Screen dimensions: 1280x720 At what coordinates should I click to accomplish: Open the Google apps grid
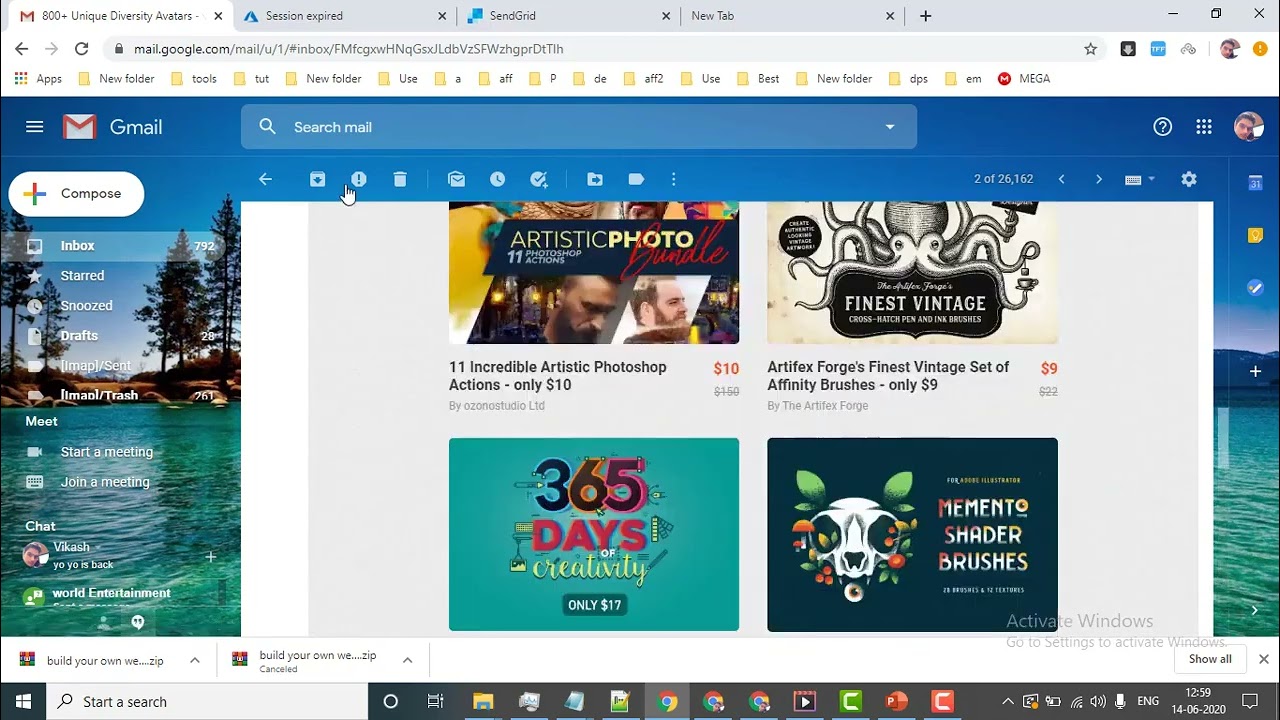pos(1204,127)
